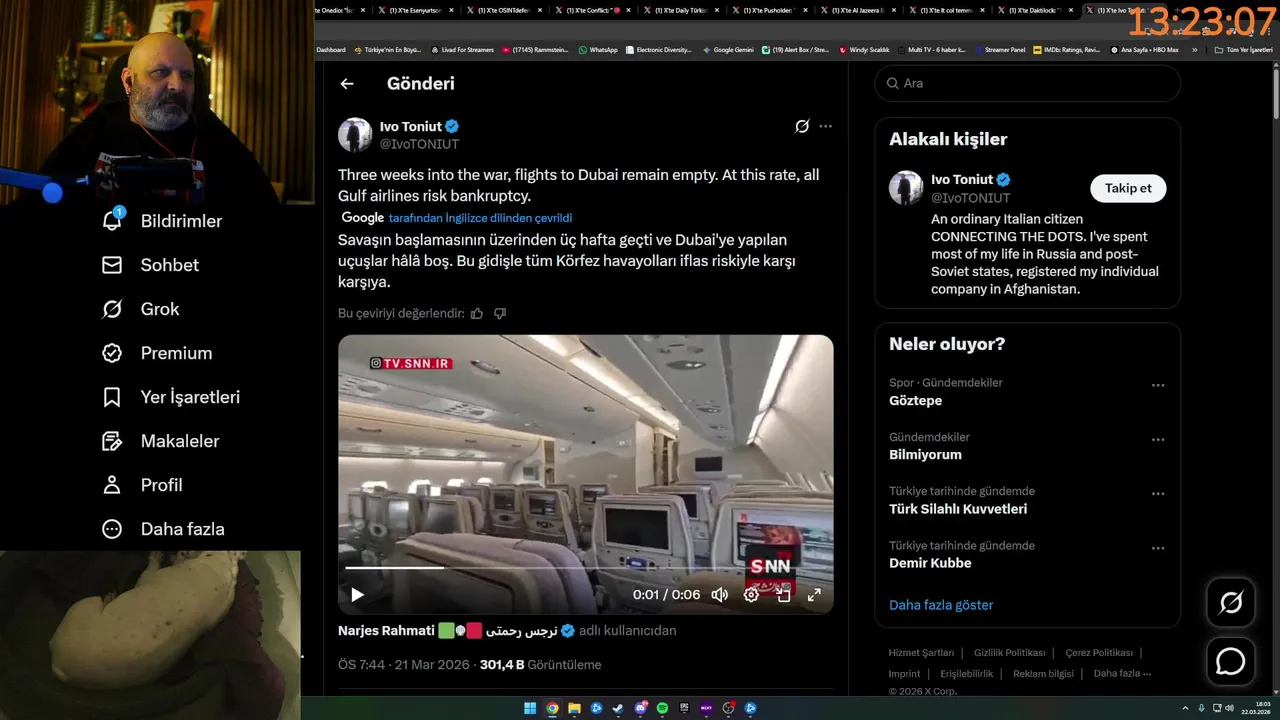Open options for Demir Kubbe trend
This screenshot has width=1280, height=720.
pos(1158,548)
